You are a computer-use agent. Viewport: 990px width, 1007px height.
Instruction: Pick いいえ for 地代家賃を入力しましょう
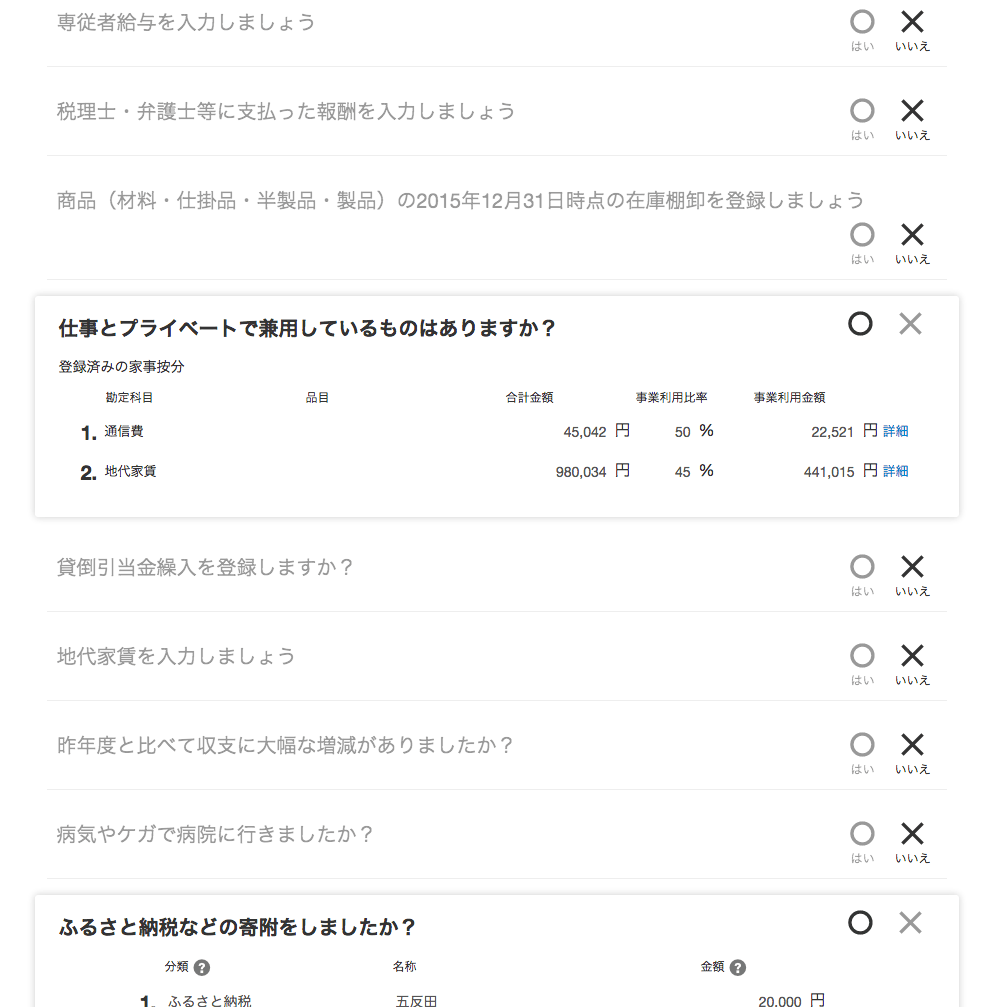click(912, 656)
